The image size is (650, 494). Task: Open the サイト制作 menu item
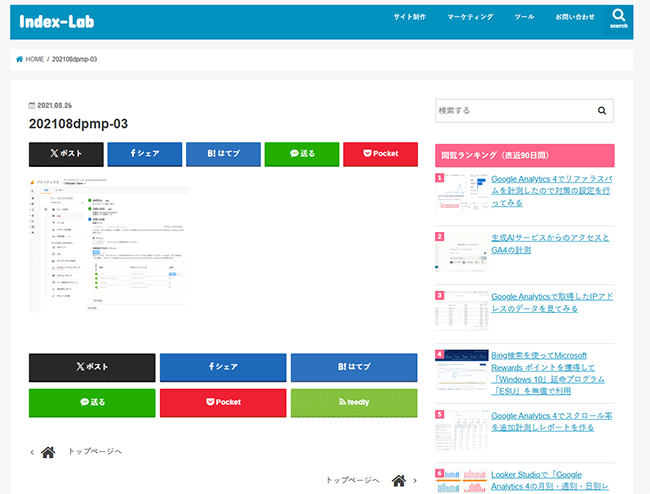pos(410,17)
